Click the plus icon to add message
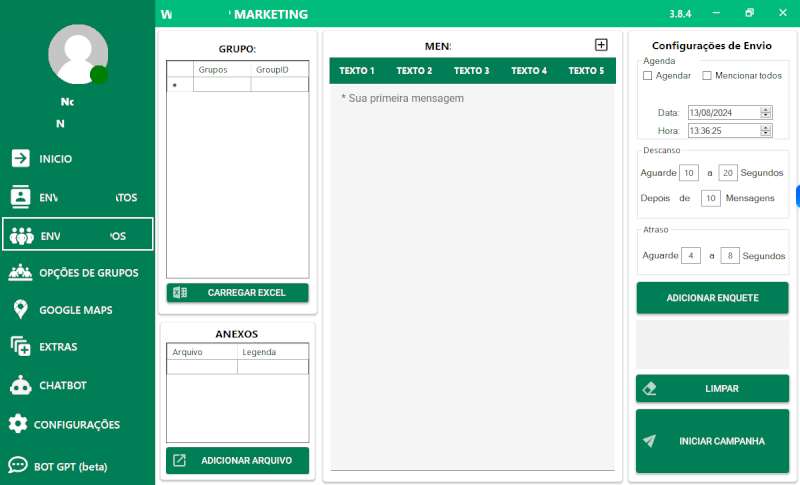Viewport: 800px width, 485px height. coord(601,45)
